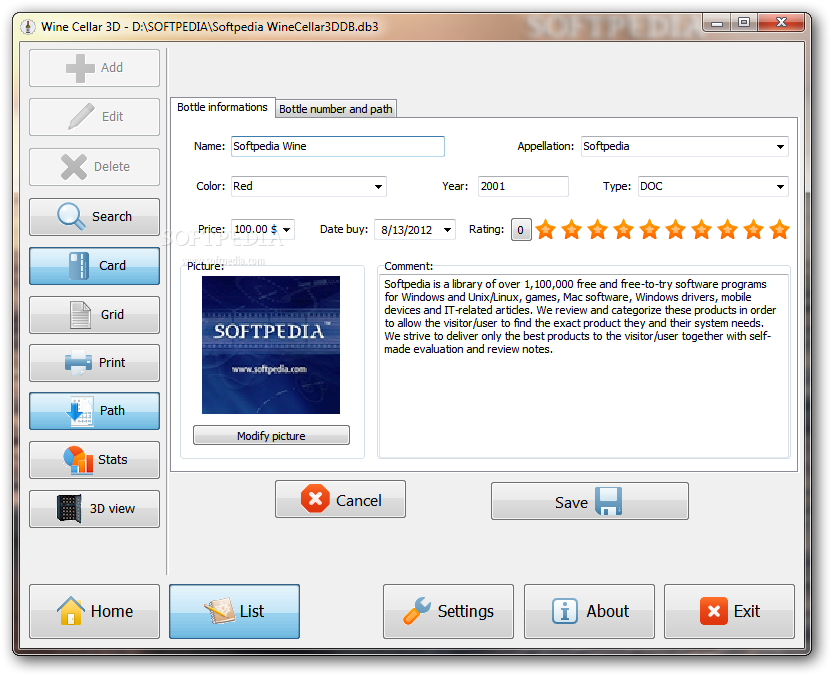This screenshot has width=832, height=676.
Task: Expand the Appellation dropdown arrow
Action: pyautogui.click(x=780, y=147)
